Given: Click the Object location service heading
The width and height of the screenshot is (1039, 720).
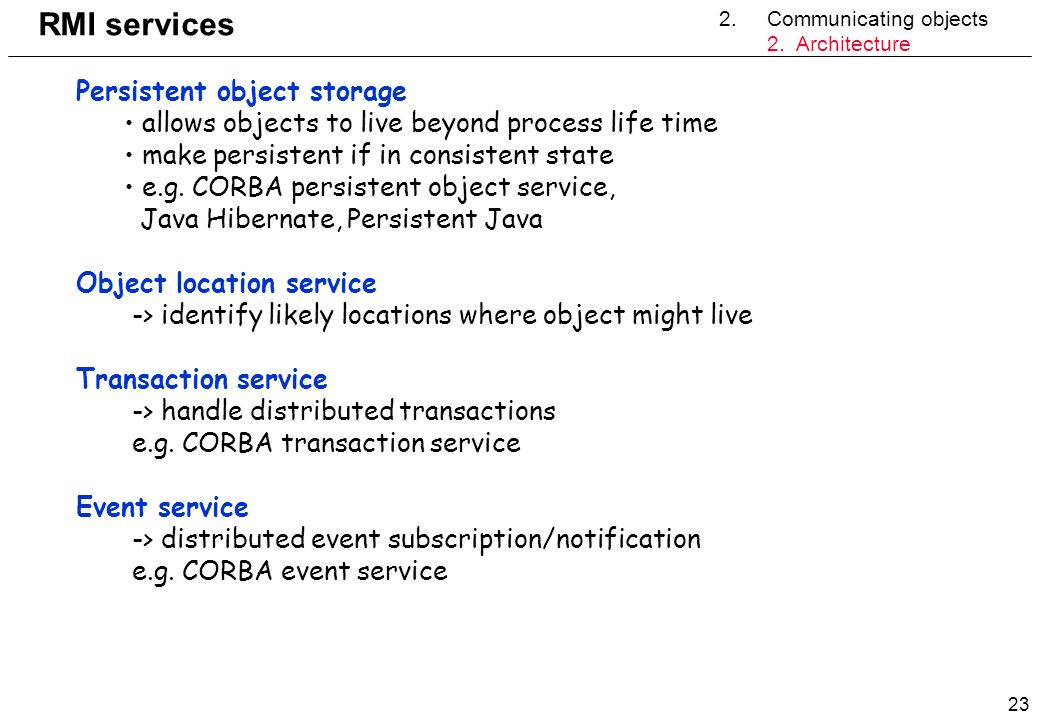Looking at the screenshot, I should [x=226, y=283].
